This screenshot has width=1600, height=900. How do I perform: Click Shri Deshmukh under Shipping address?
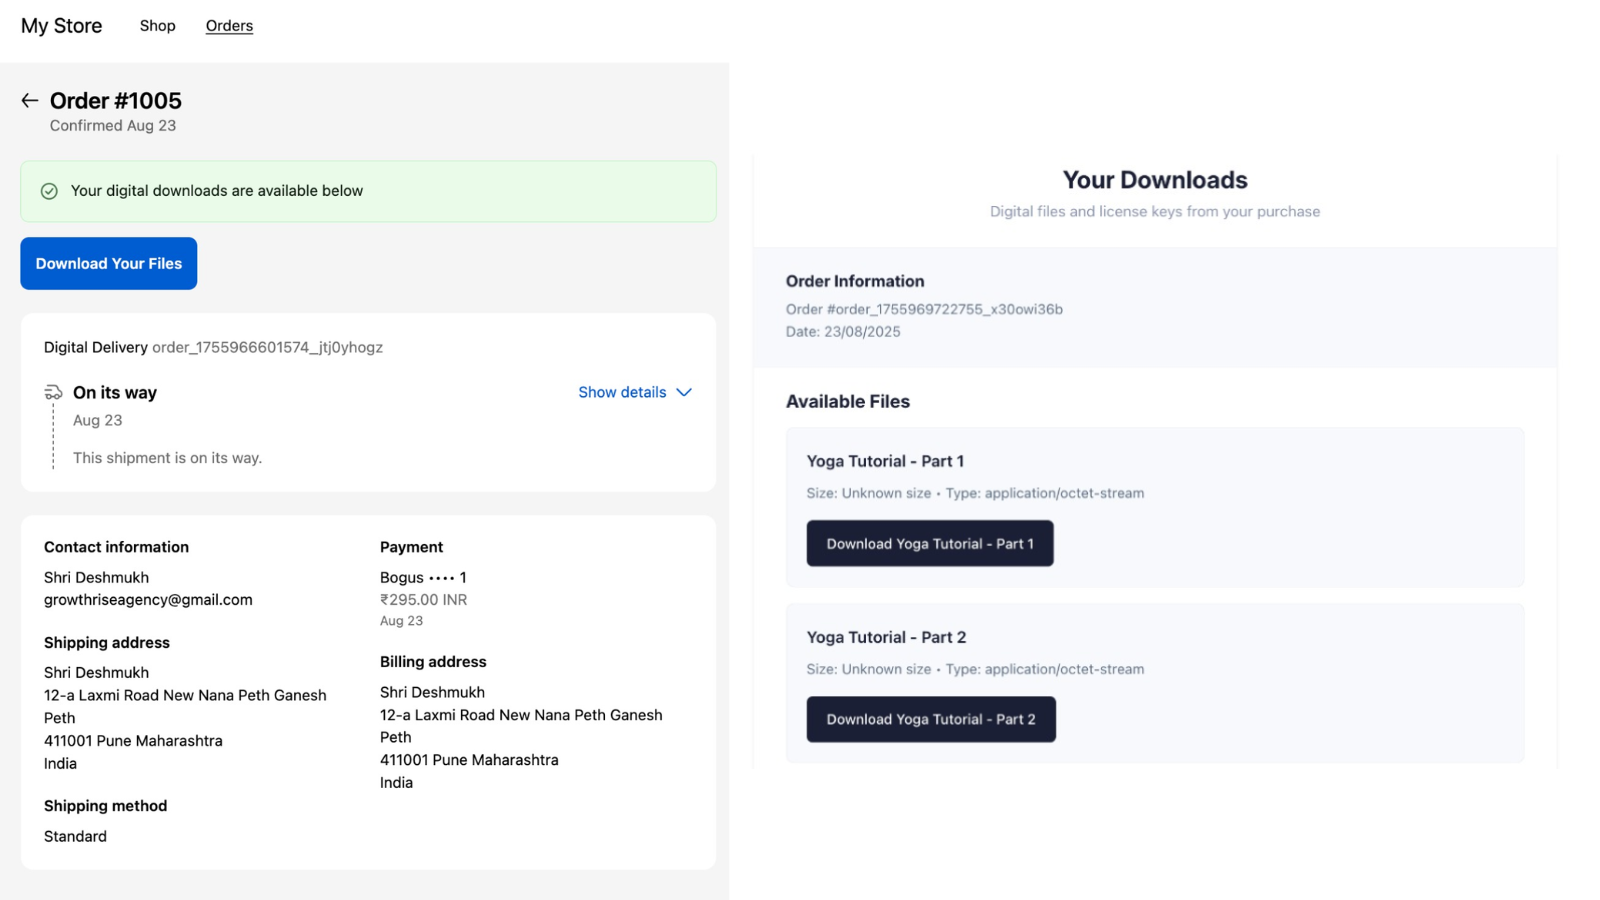pos(96,673)
